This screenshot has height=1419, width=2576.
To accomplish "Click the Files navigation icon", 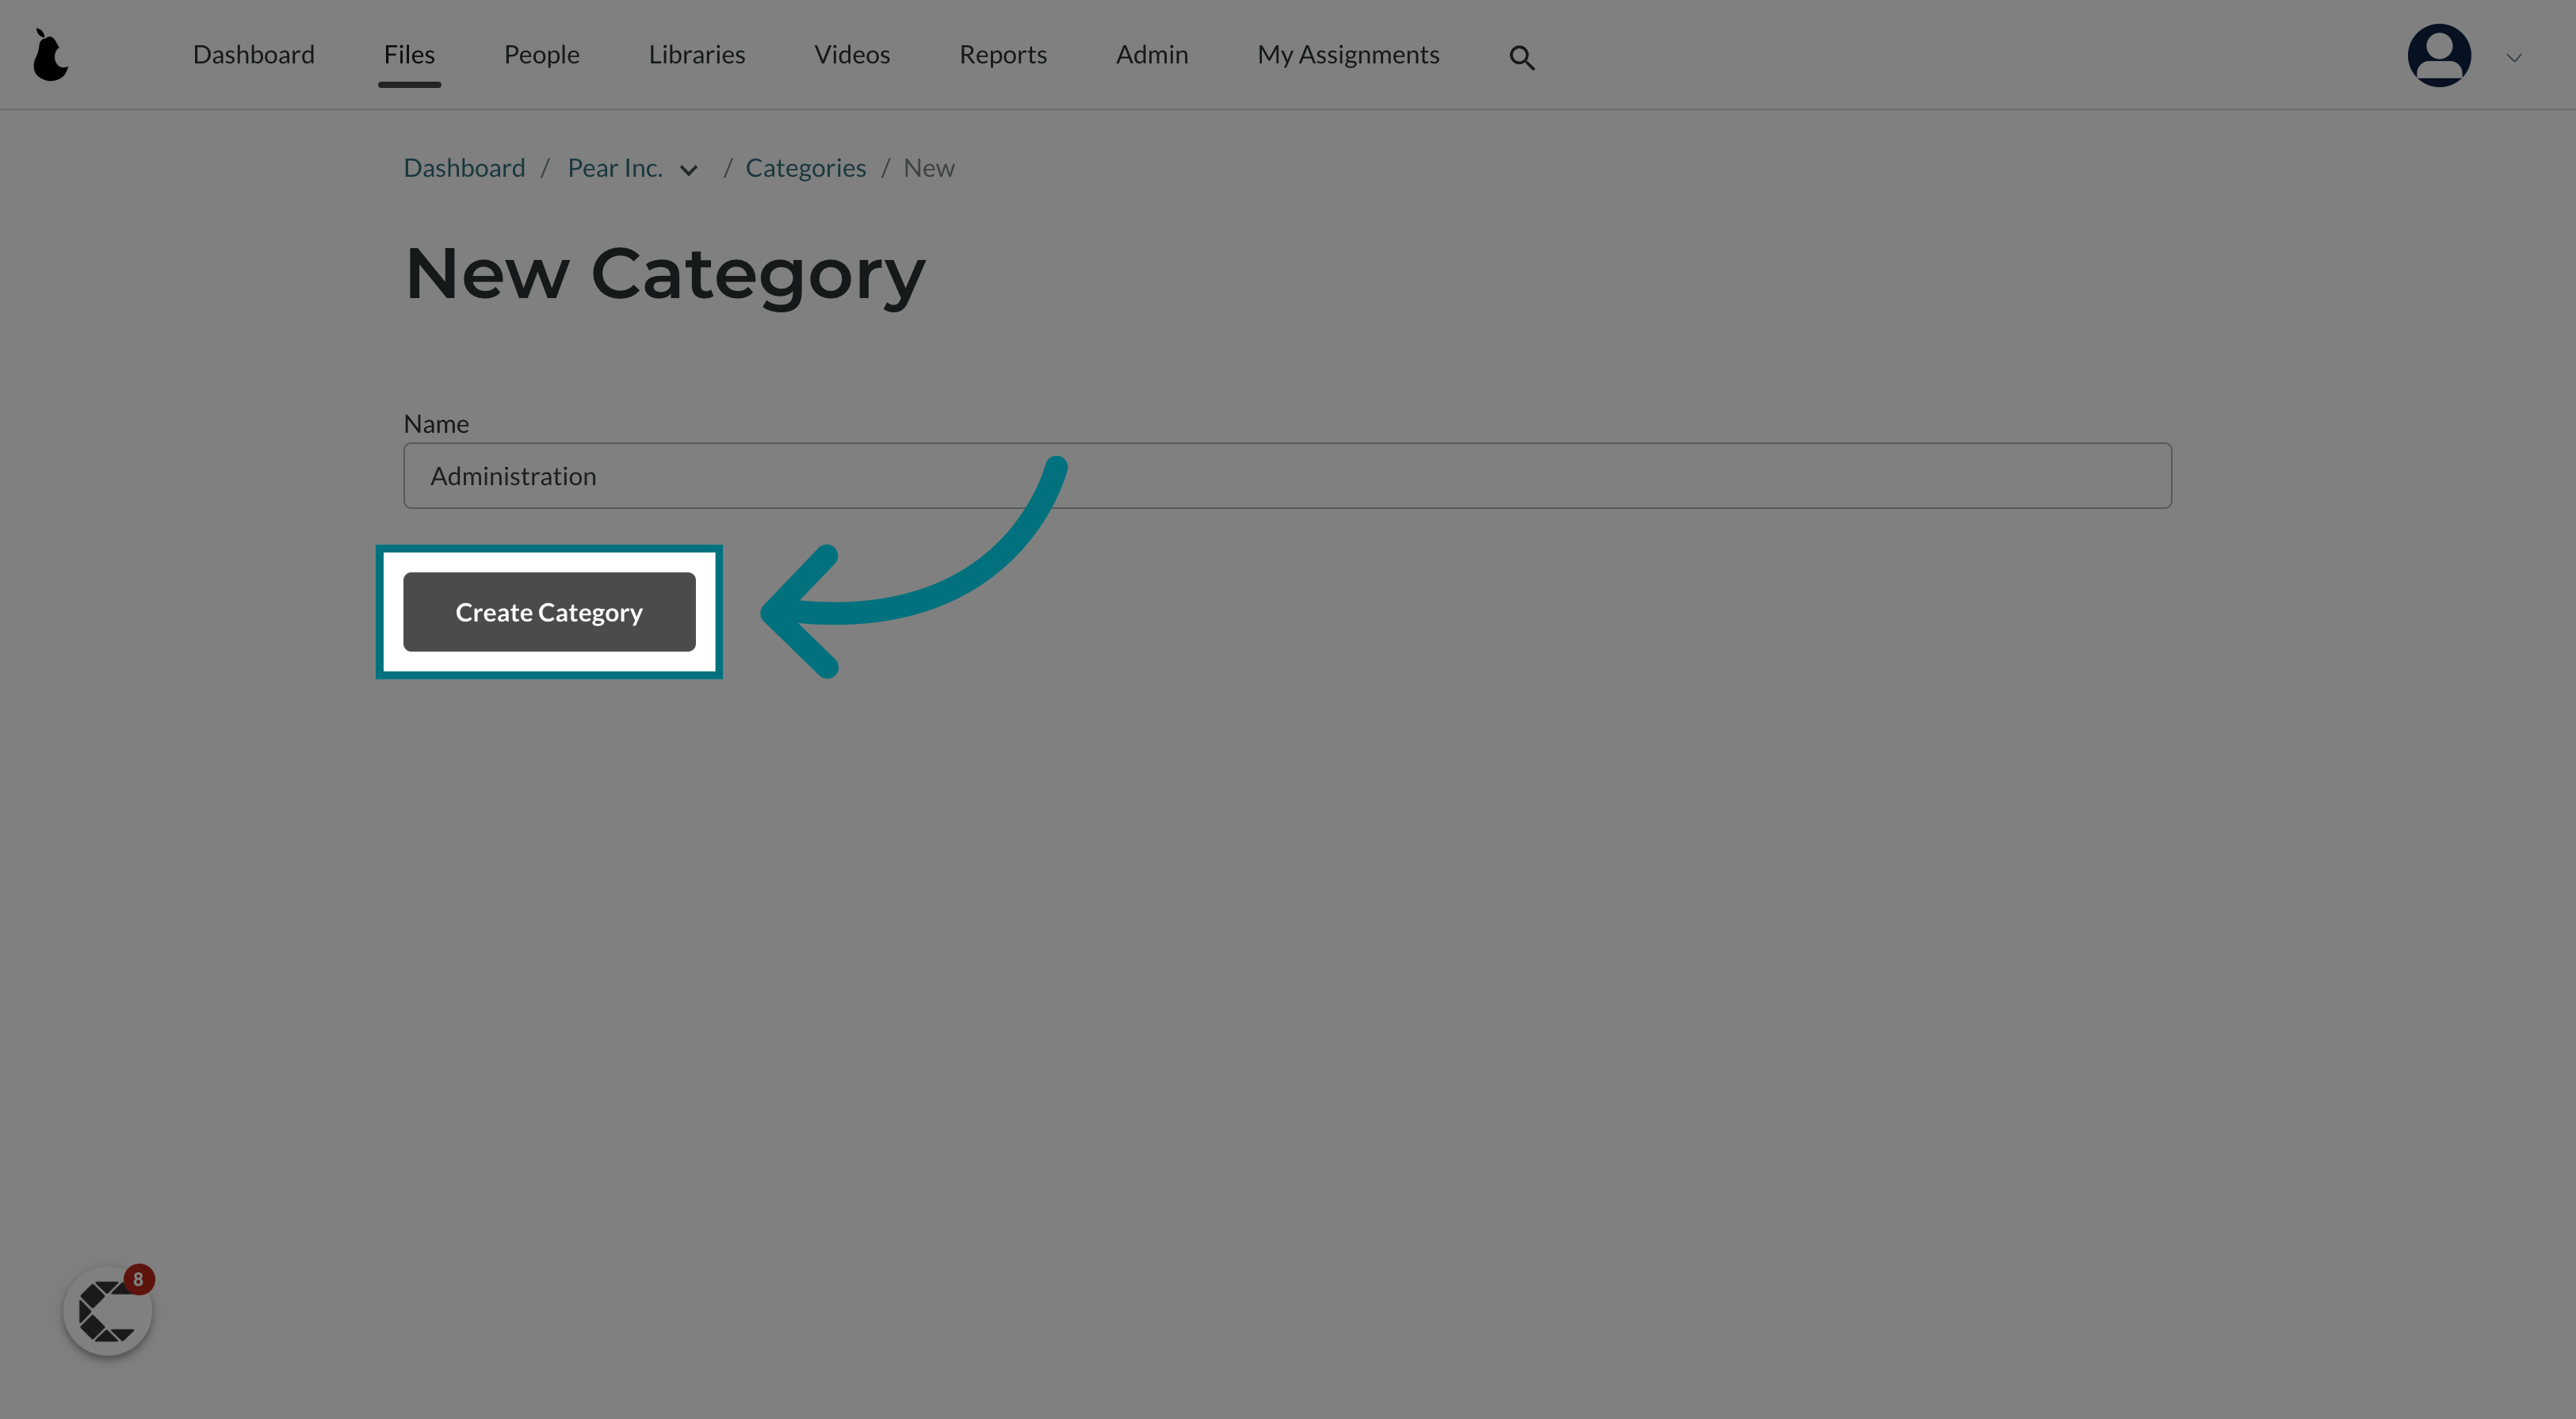I will (409, 54).
